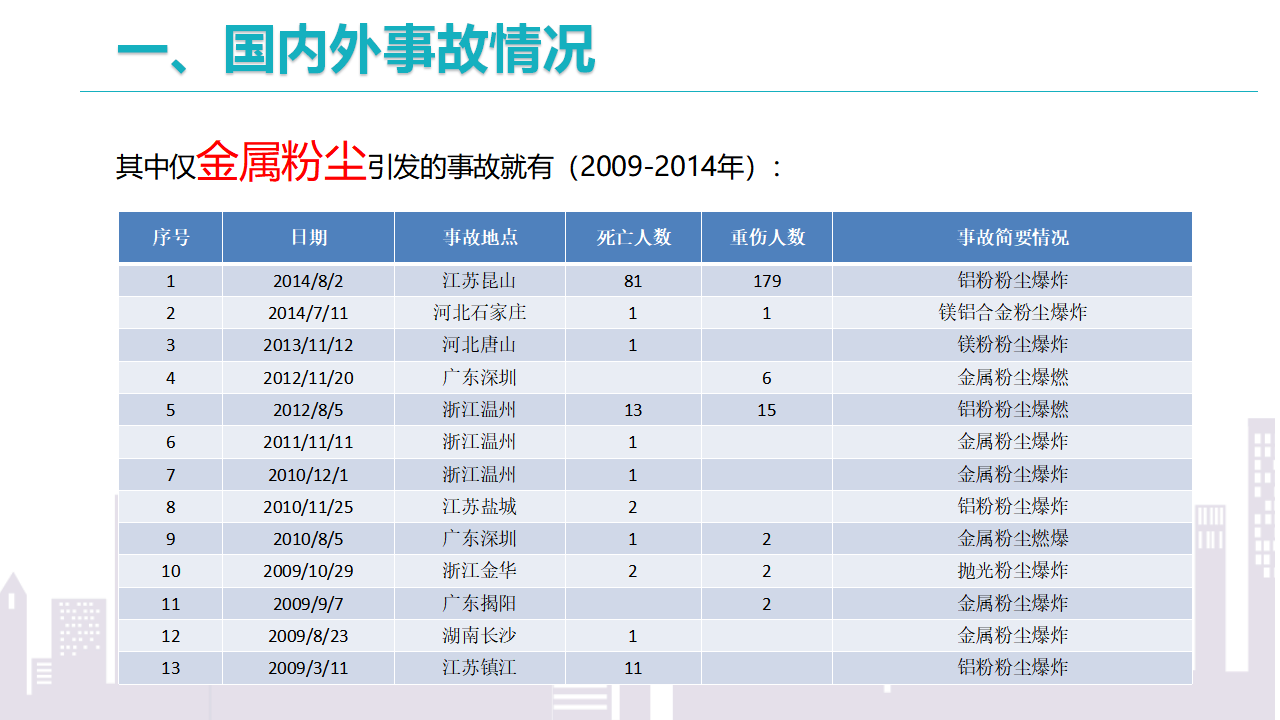Click the 2009-2014年 text in subtitle
The image size is (1280, 720).
662,167
